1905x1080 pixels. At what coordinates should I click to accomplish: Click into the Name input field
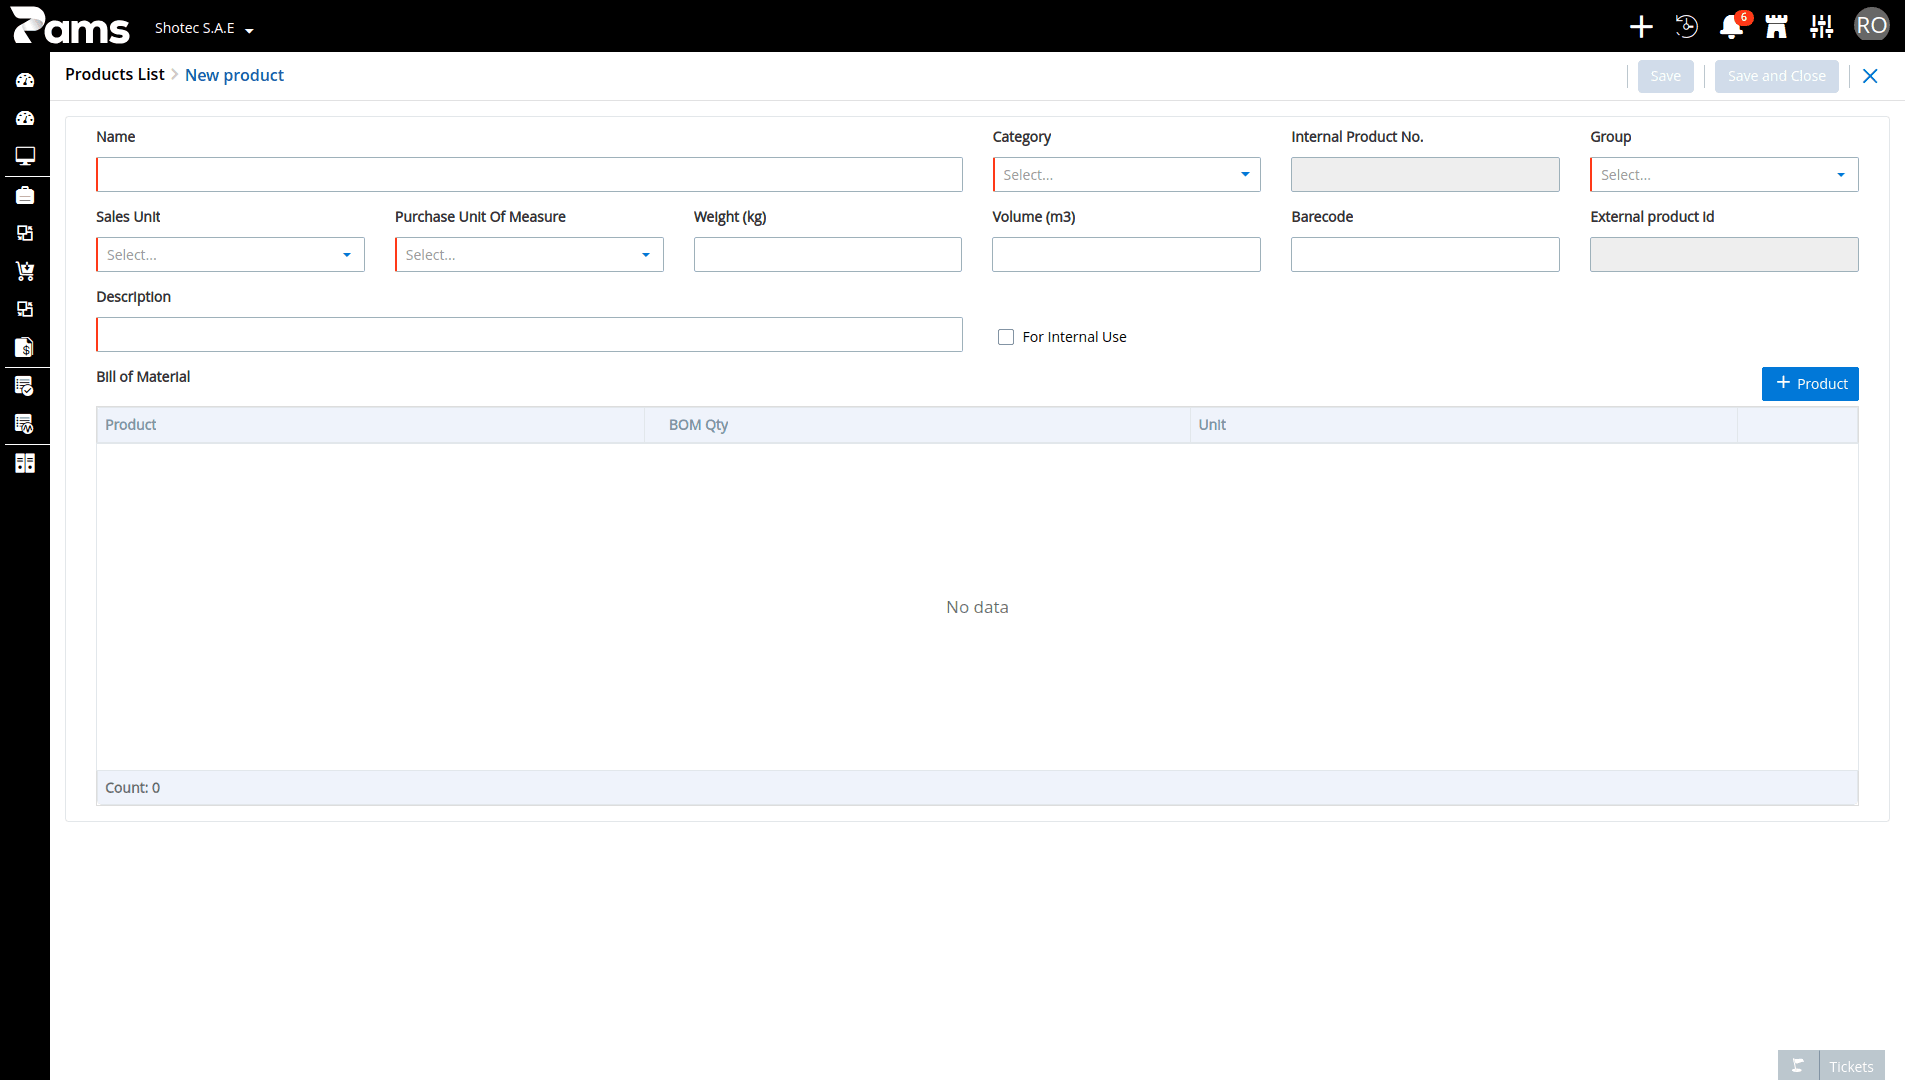529,175
